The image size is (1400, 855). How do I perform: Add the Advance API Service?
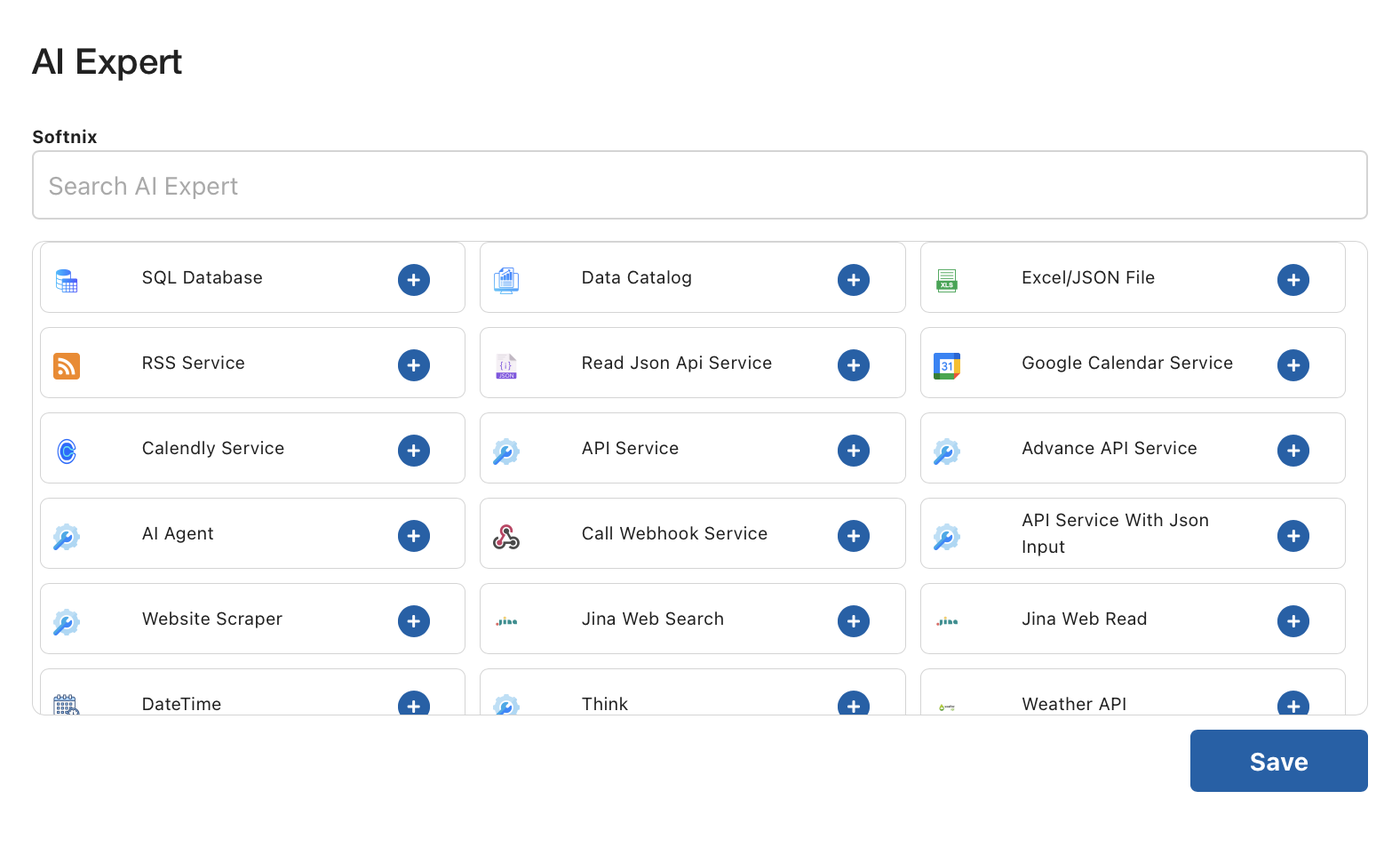[x=1293, y=450]
